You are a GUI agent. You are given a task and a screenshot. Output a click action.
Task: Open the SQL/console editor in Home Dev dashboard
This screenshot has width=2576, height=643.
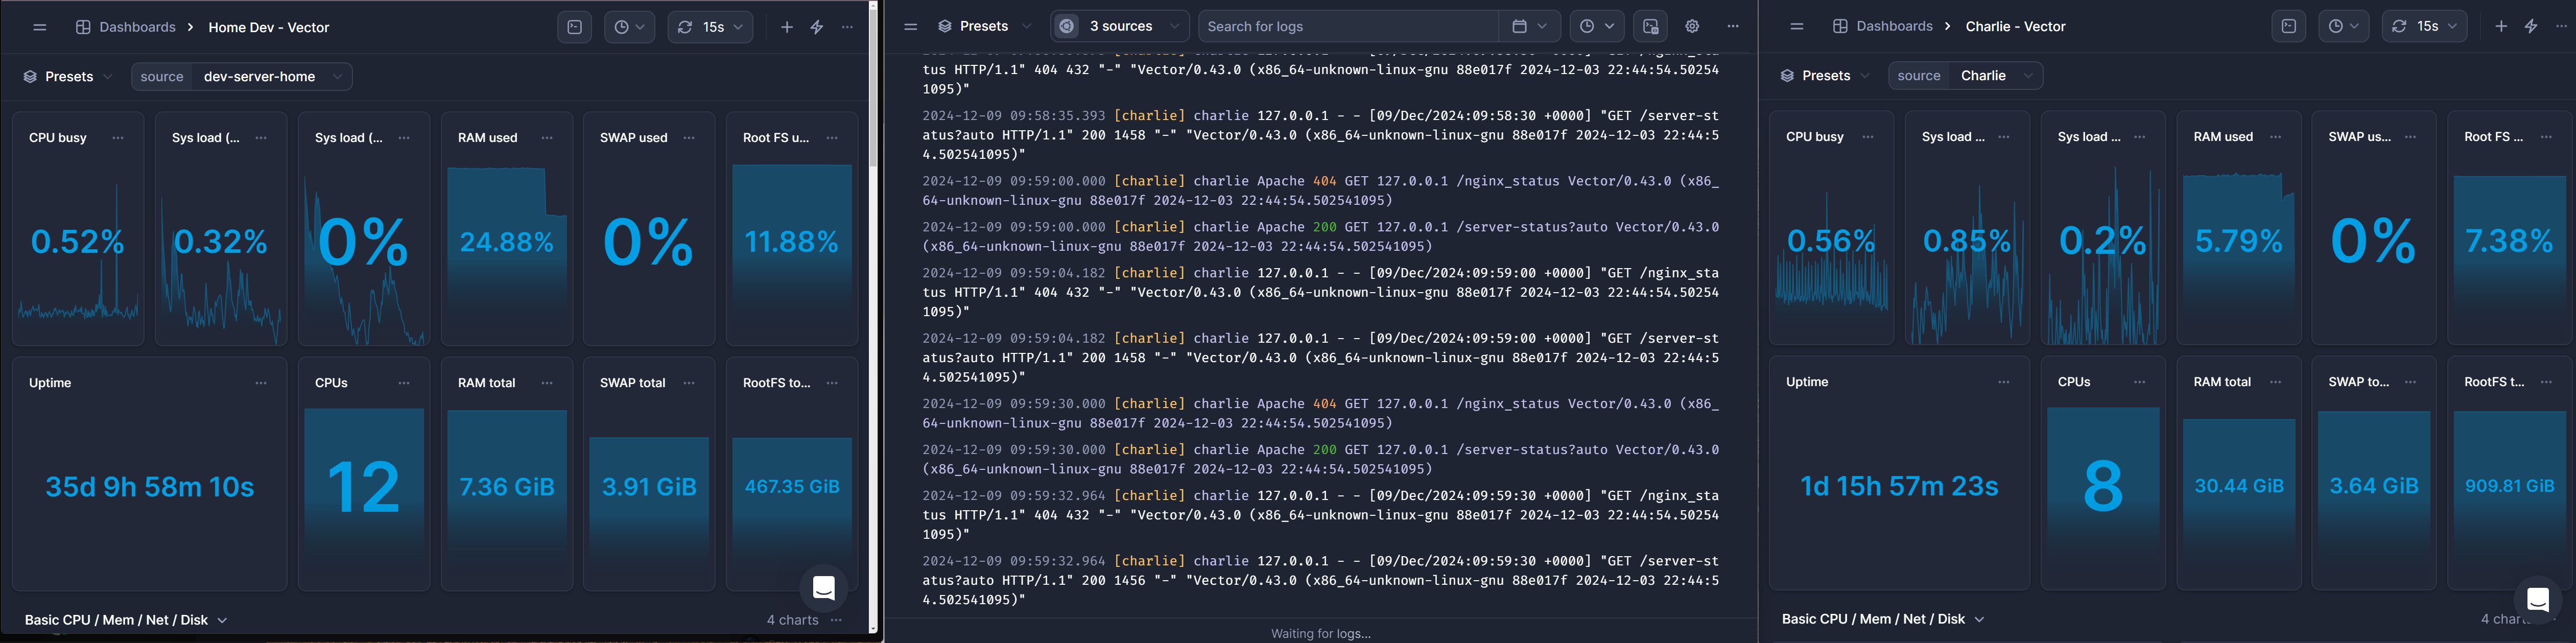point(573,26)
